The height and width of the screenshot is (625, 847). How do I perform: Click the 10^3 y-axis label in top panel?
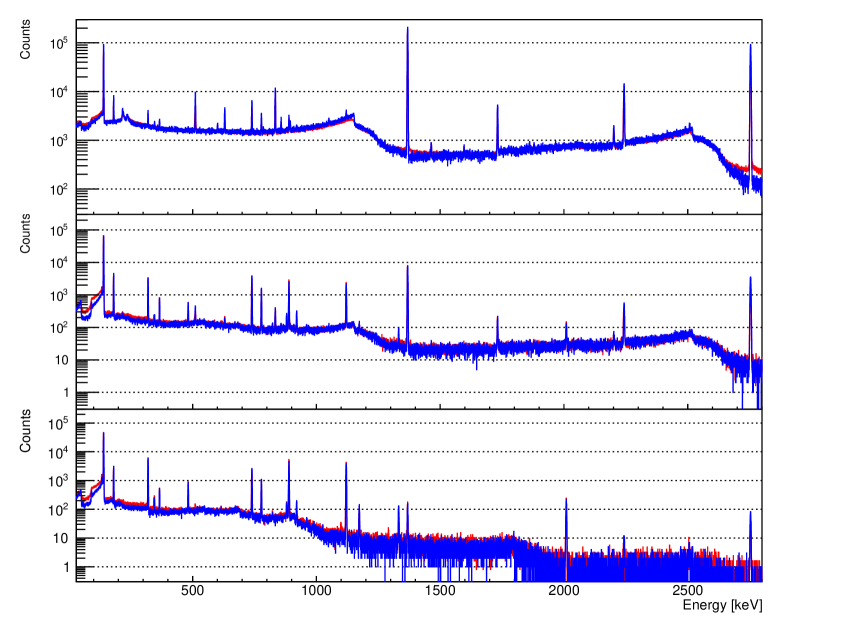tap(59, 140)
